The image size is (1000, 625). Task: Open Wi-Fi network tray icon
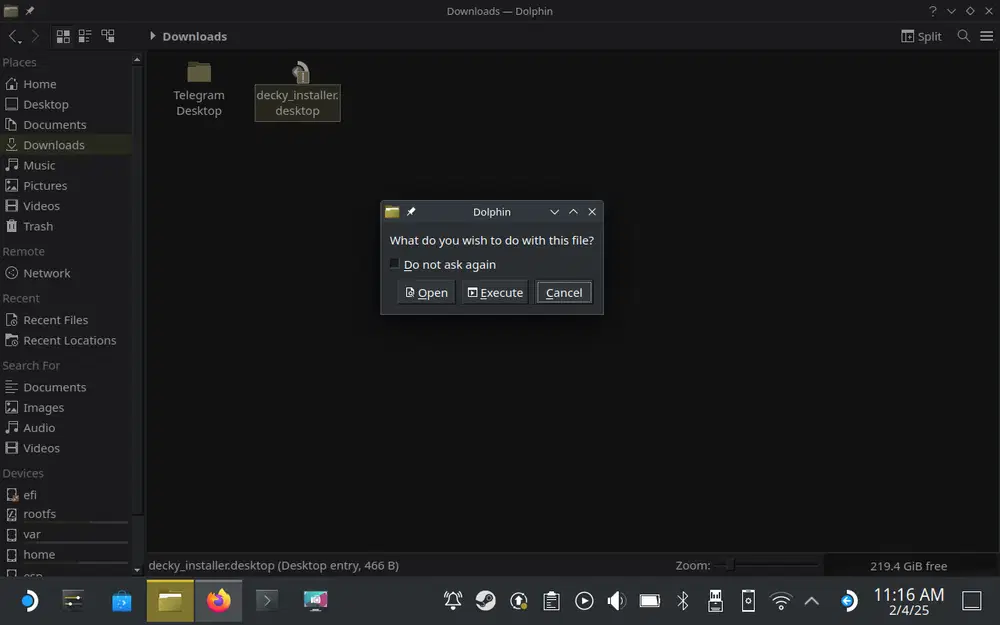781,601
